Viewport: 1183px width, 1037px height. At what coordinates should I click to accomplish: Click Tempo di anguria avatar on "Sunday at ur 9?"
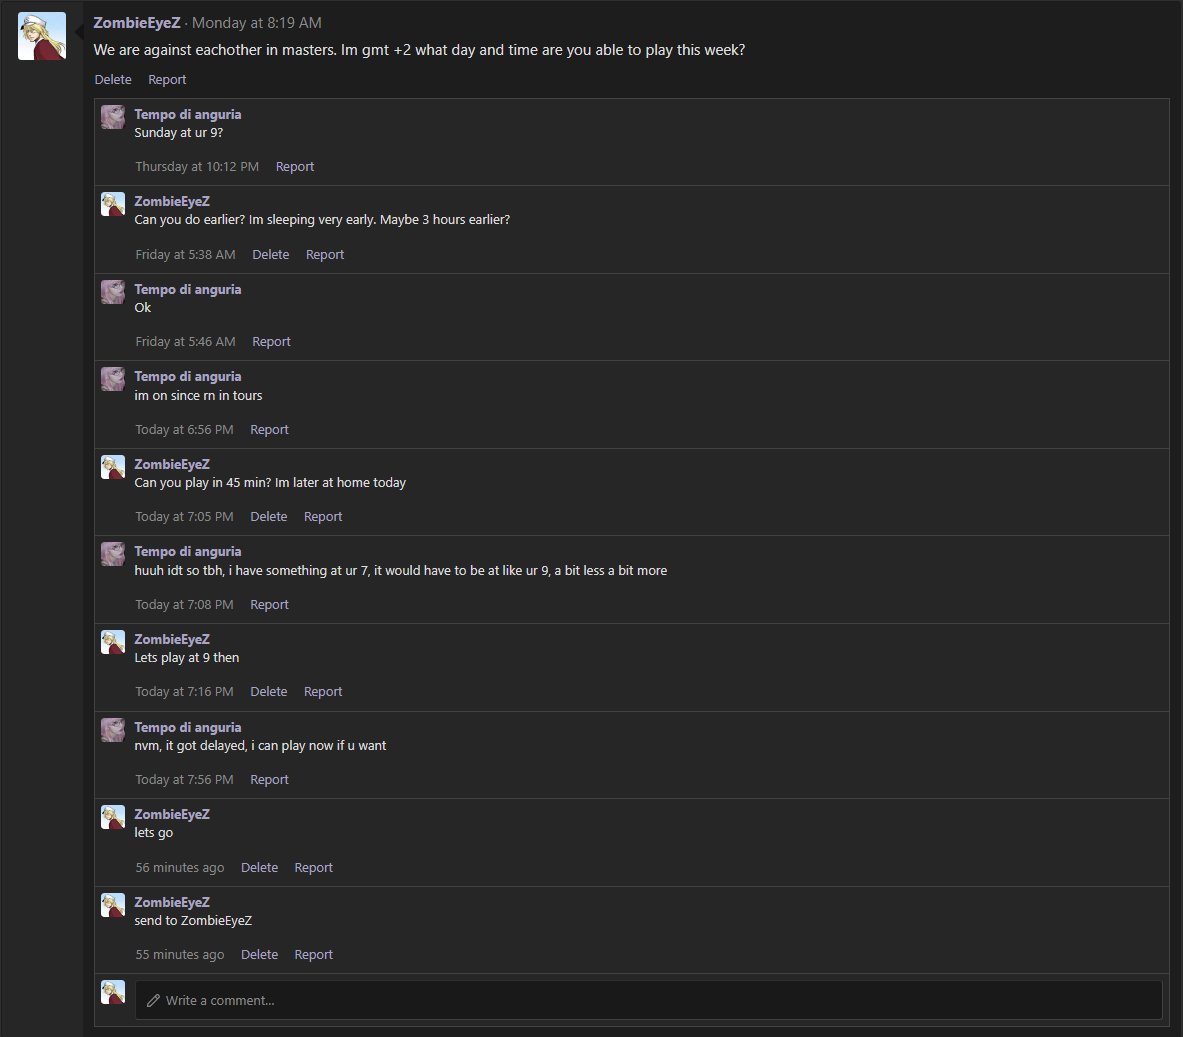point(113,117)
